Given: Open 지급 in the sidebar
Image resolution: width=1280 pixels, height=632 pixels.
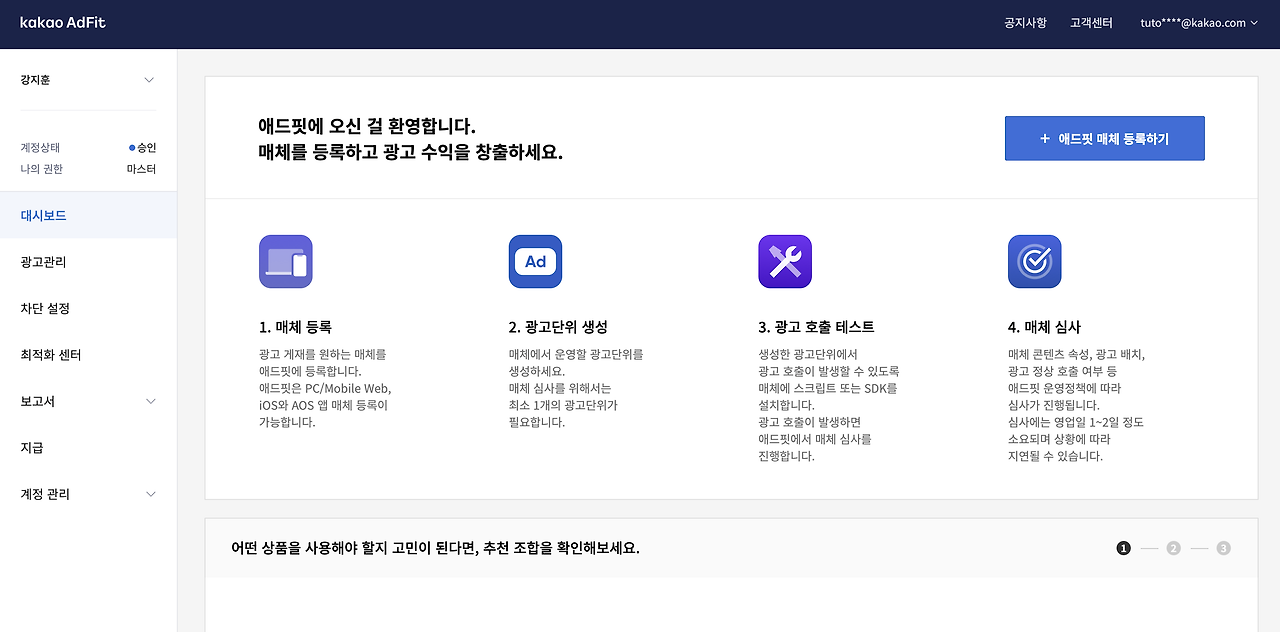Looking at the screenshot, I should [x=88, y=447].
